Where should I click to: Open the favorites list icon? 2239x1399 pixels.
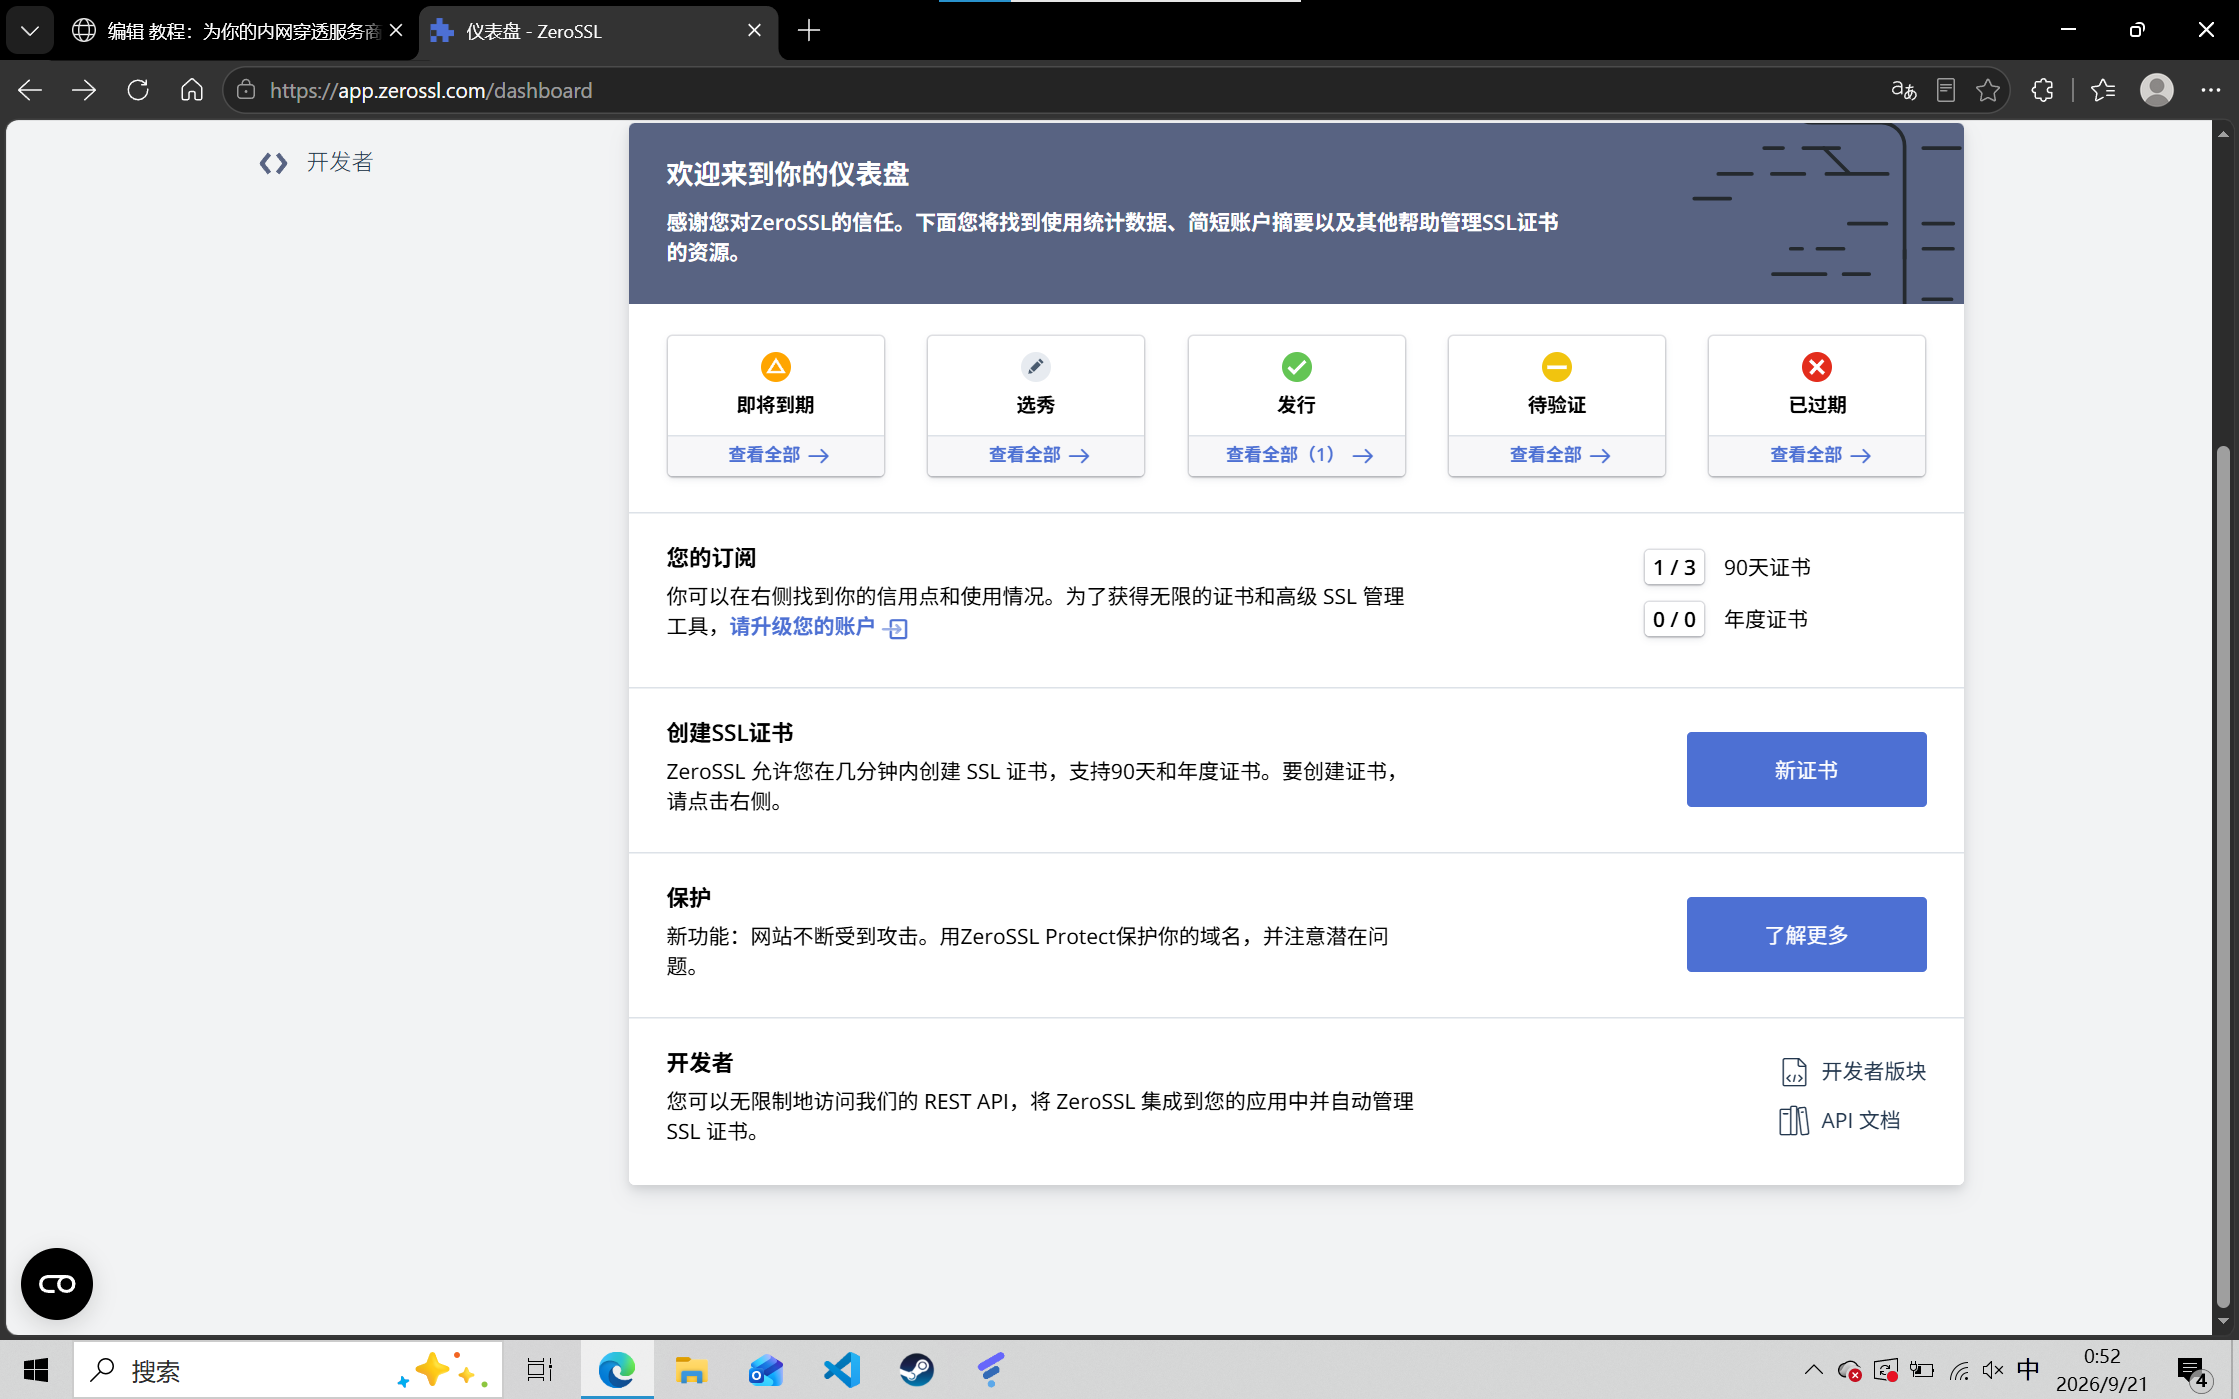[x=2103, y=90]
